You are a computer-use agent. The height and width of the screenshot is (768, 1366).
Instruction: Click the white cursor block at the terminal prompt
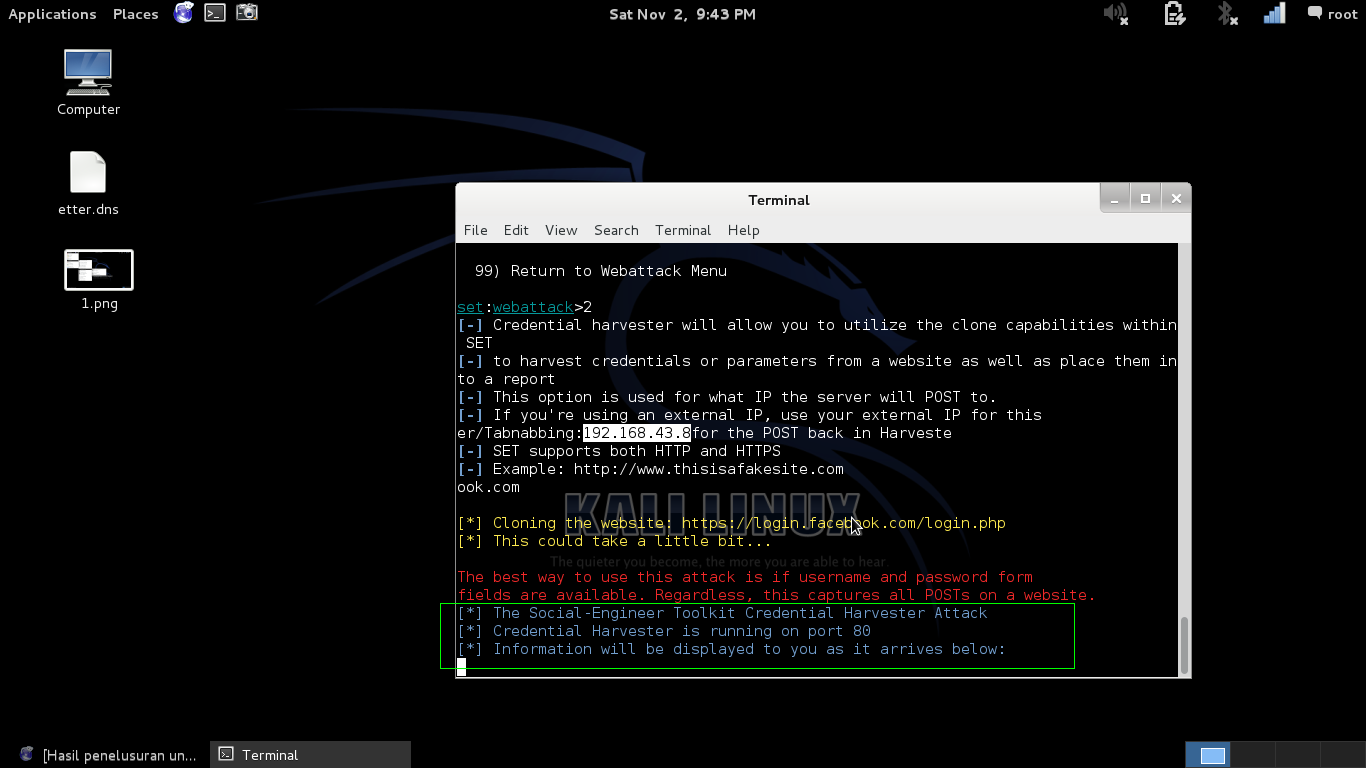(462, 667)
